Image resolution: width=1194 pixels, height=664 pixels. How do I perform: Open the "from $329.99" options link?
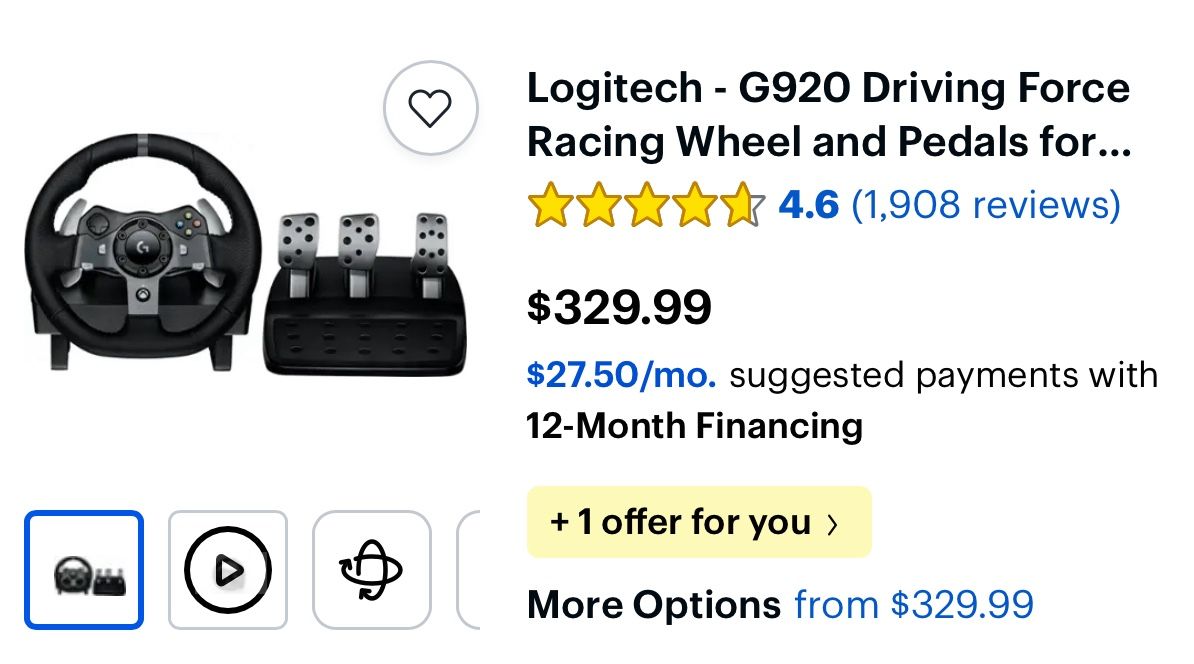pos(913,605)
